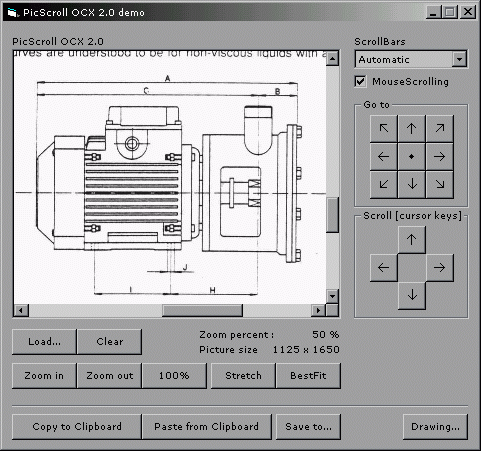The height and width of the screenshot is (451, 481).
Task: Click the '50 %' zoom value
Action: tap(326, 335)
